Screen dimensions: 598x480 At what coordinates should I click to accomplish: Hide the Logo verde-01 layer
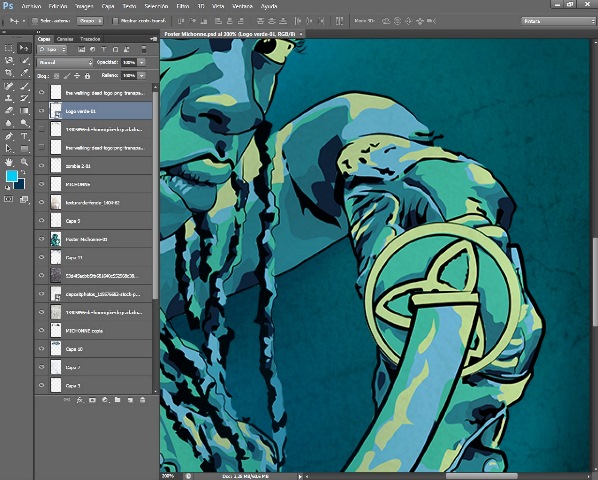(41, 111)
